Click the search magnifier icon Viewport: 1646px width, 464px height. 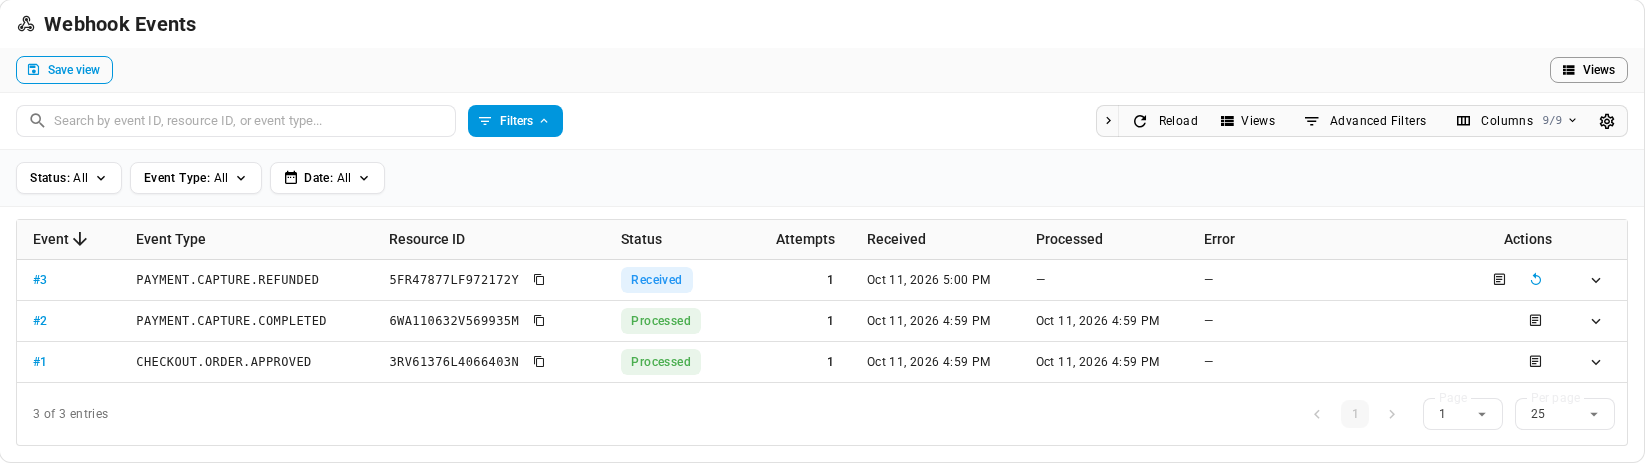pyautogui.click(x=38, y=121)
